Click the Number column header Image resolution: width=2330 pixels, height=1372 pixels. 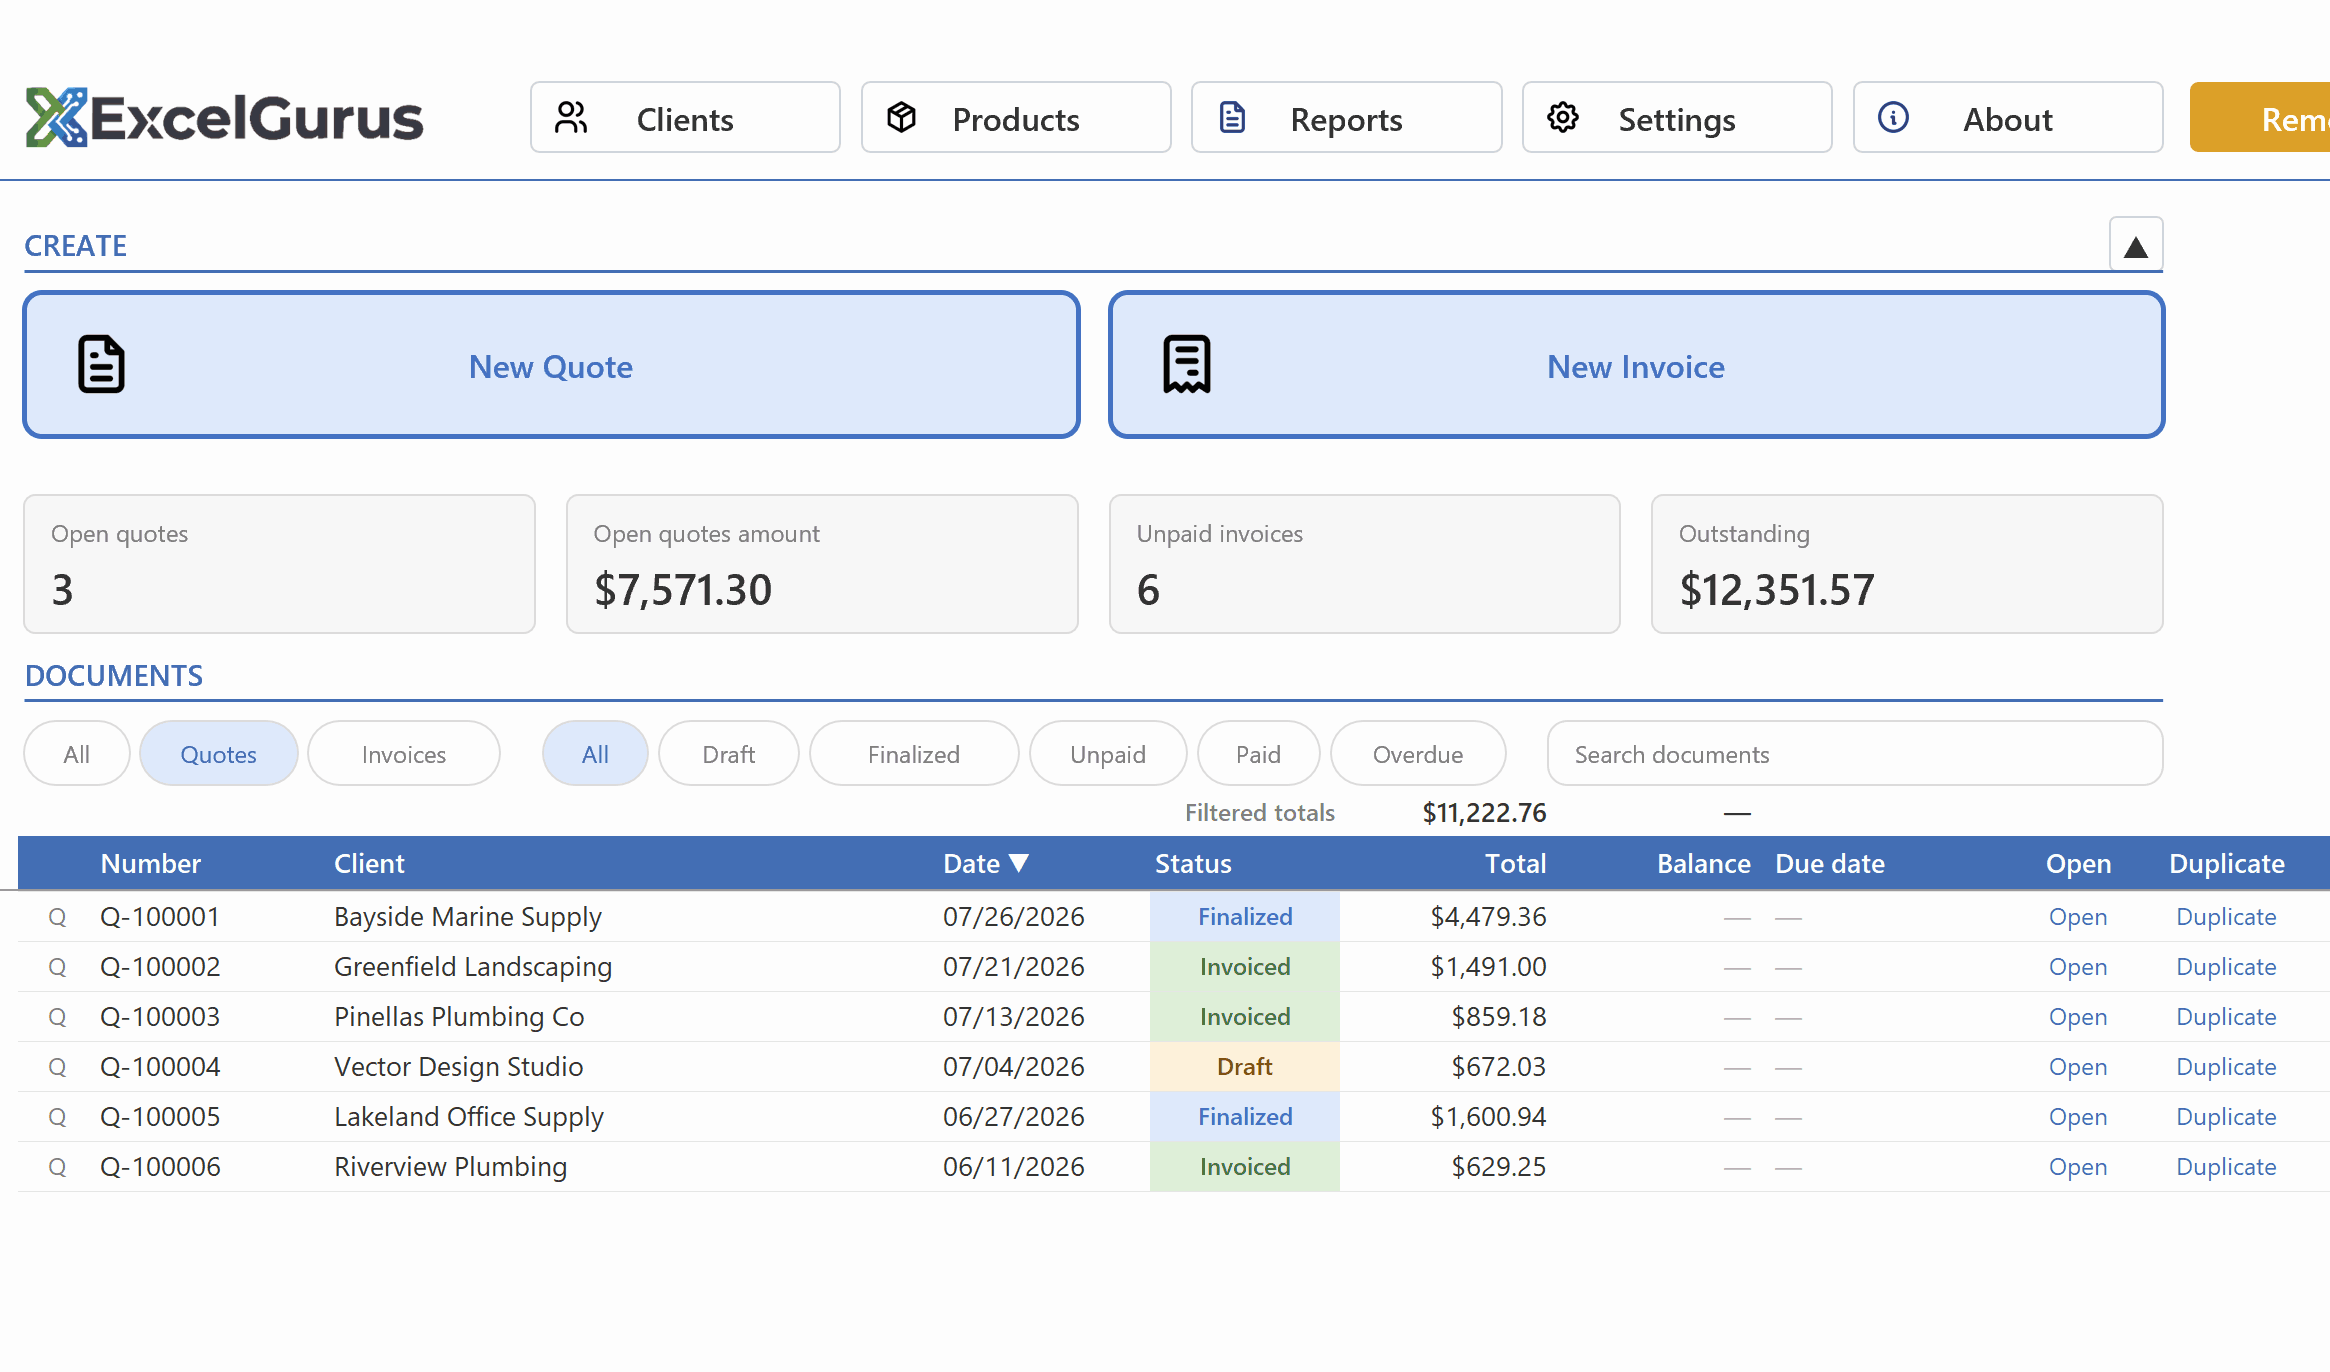point(150,863)
